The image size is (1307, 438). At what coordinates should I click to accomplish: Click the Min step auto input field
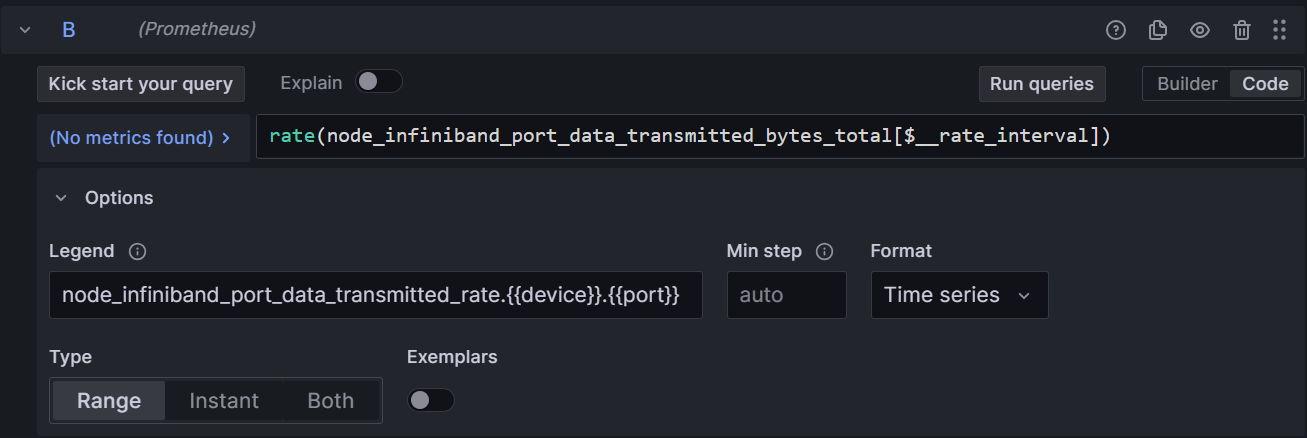coord(786,295)
